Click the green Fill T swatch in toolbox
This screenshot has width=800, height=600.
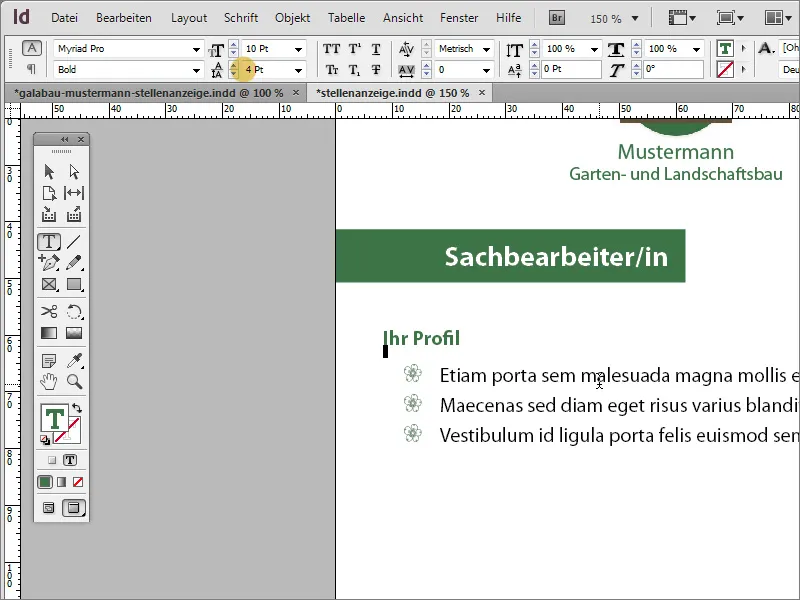55,418
